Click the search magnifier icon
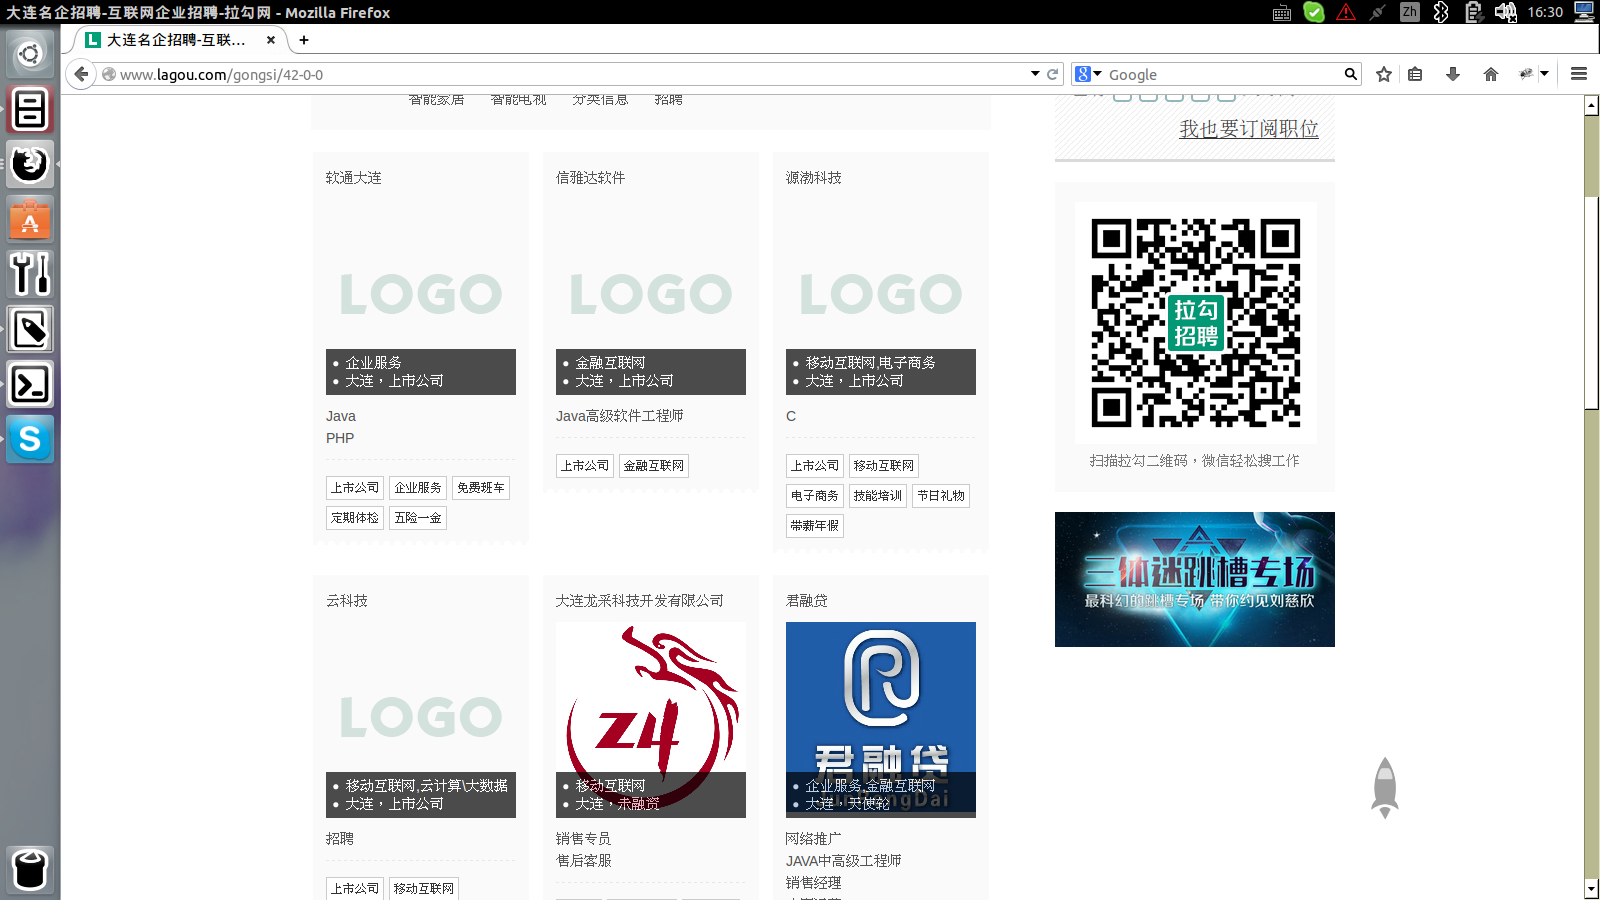This screenshot has width=1600, height=900. click(x=1350, y=74)
